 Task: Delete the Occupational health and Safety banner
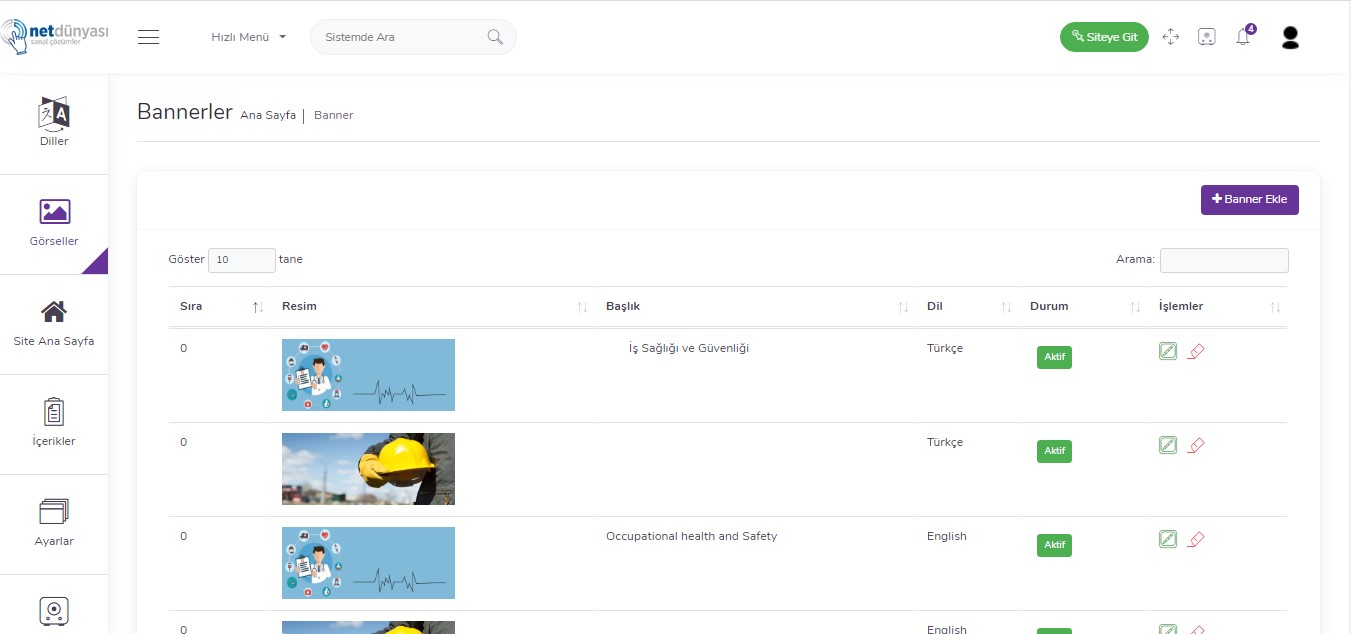click(1196, 539)
